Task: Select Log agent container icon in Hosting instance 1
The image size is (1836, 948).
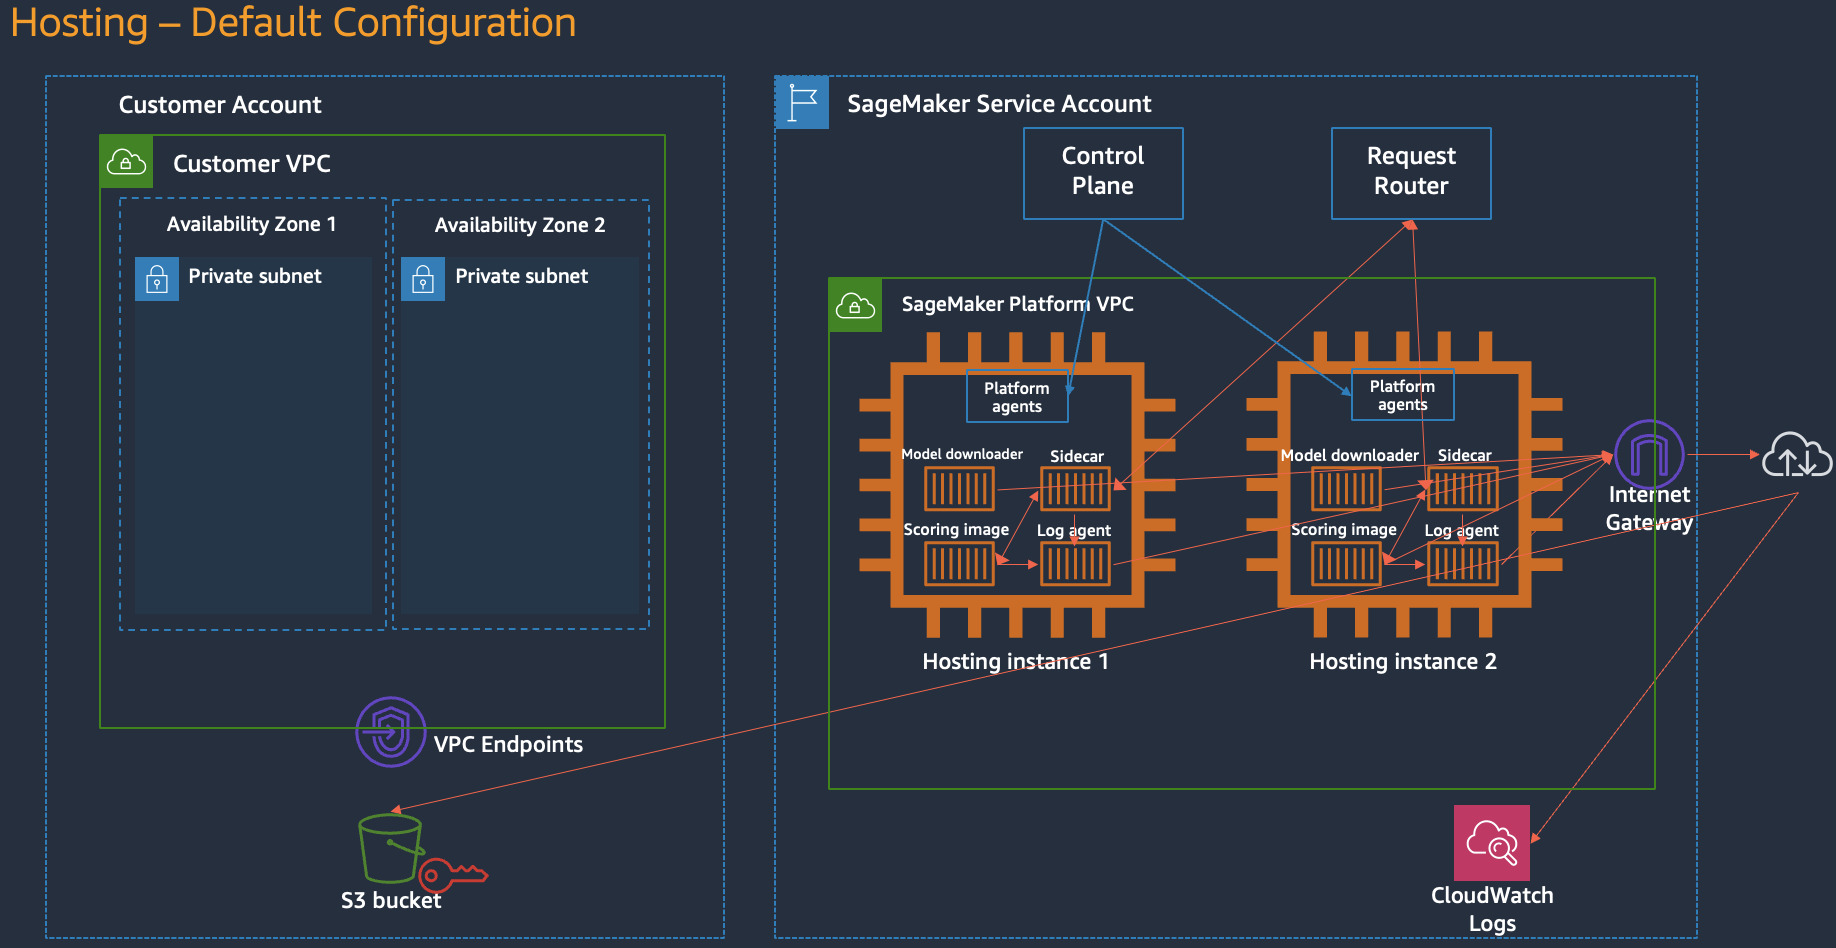Action: 1076,564
